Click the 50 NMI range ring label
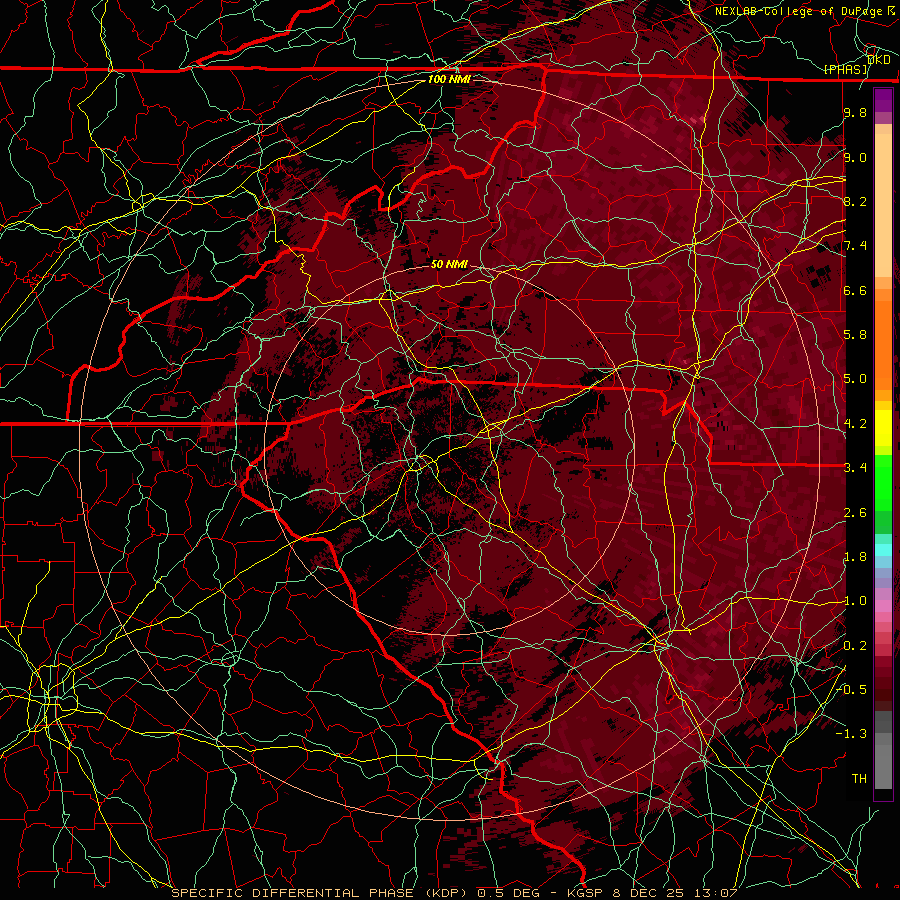900x900 pixels. tap(449, 265)
